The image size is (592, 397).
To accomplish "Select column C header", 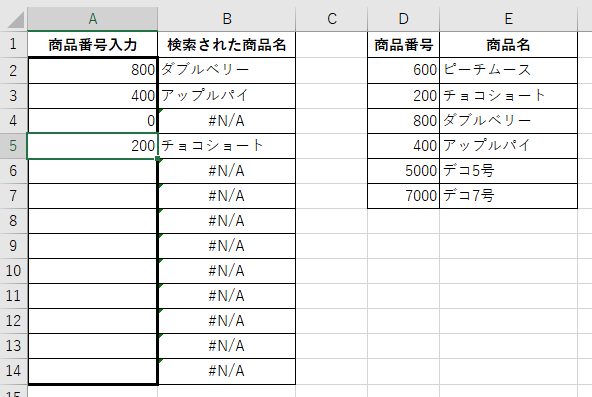I will (x=331, y=18).
